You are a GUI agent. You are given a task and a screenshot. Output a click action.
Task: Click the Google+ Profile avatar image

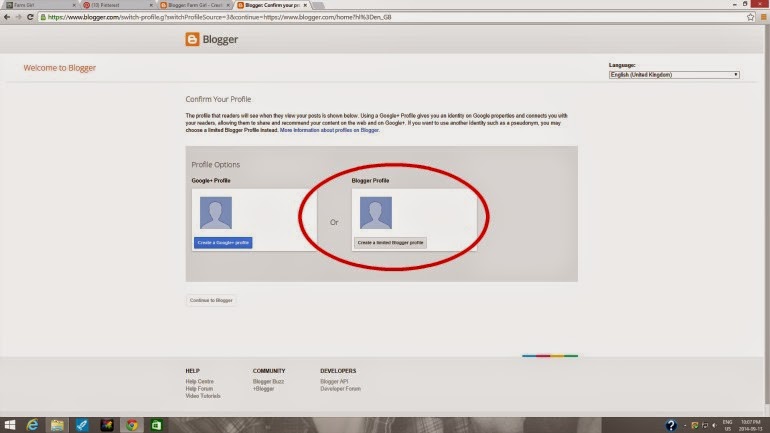pyautogui.click(x=216, y=213)
